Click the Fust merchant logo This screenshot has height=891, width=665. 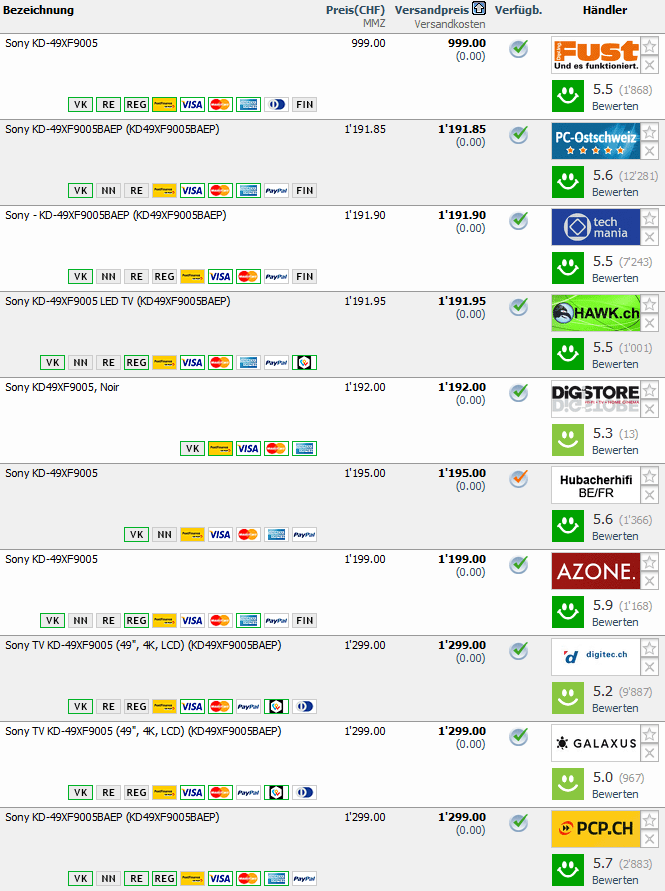(x=595, y=55)
